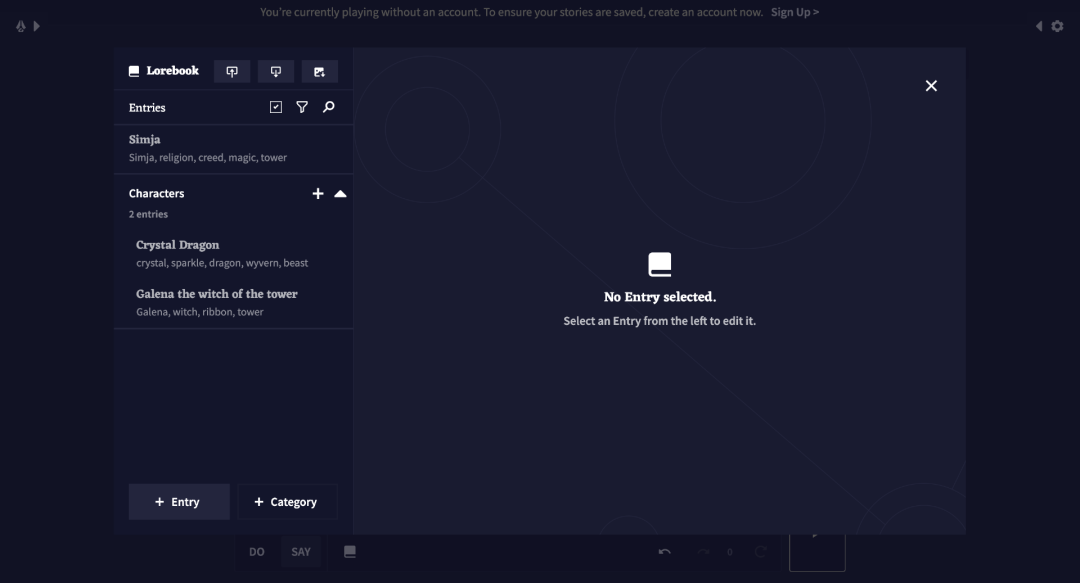Viewport: 1080px width, 583px height.
Task: Open settings gear icon top right
Action: pyautogui.click(x=1057, y=26)
